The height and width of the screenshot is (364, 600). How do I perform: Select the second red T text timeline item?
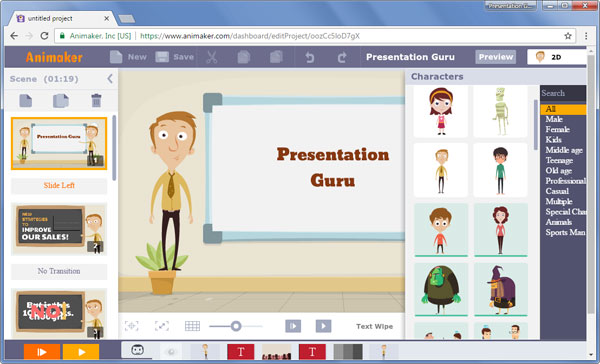[312, 352]
